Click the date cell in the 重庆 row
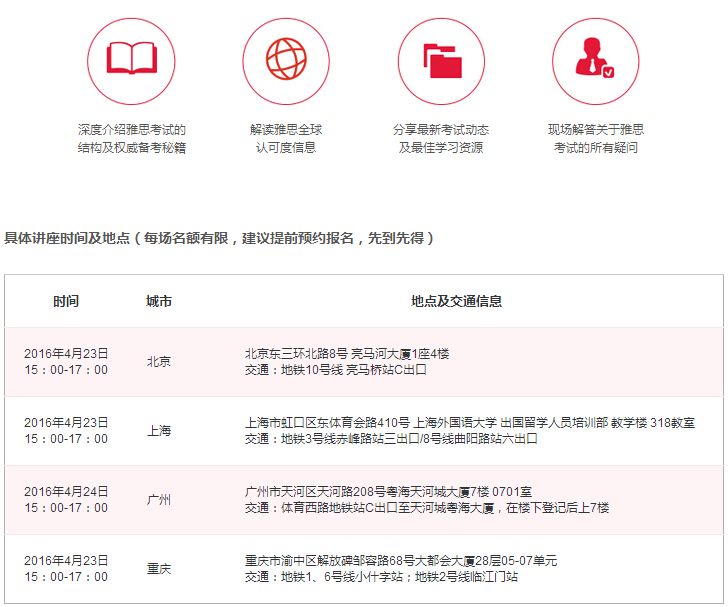The width and height of the screenshot is (728, 607). 66,568
